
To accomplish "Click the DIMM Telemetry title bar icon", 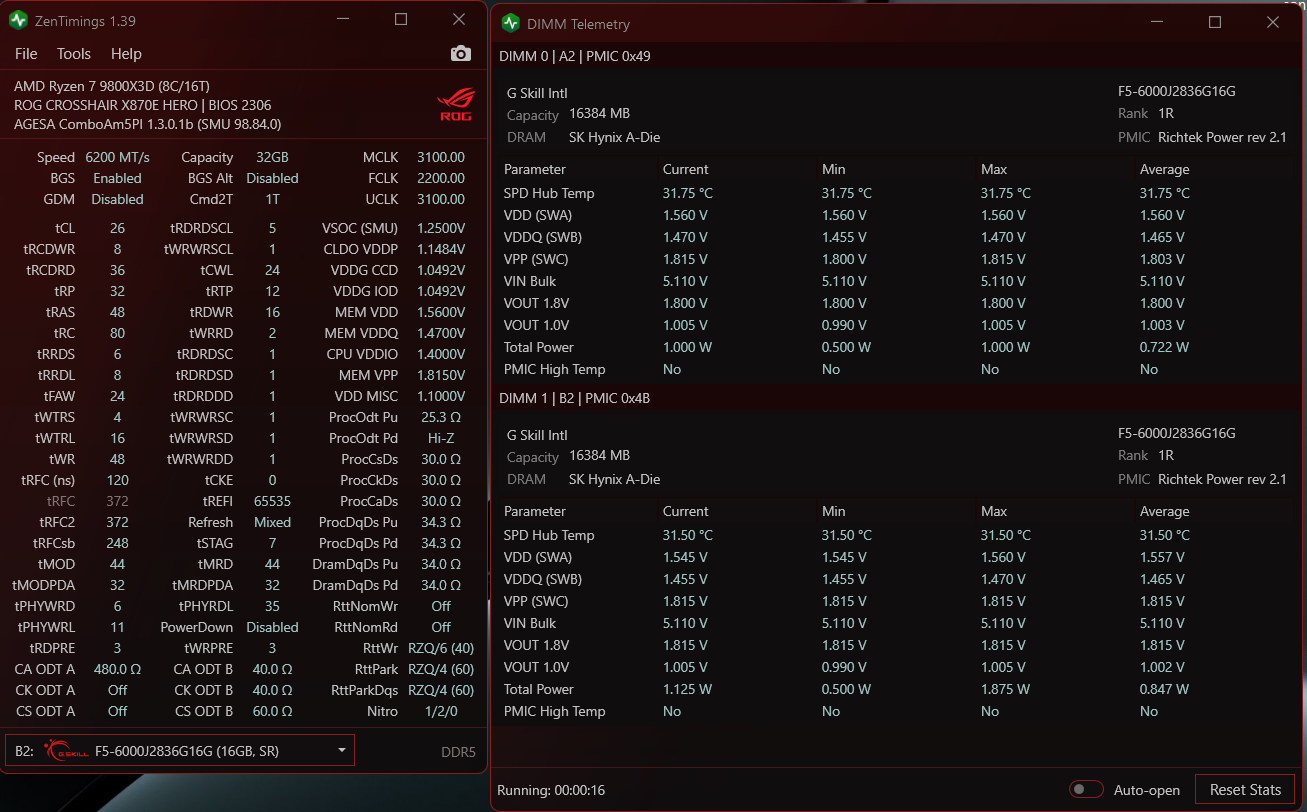I will click(x=510, y=22).
